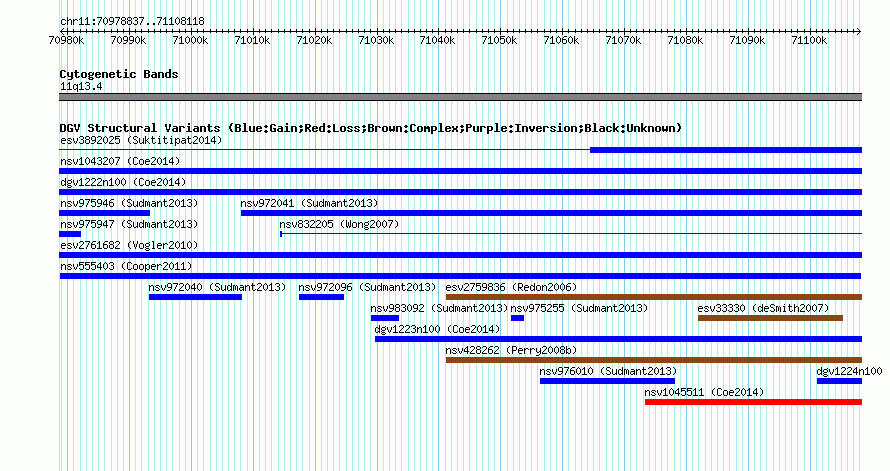Screen dimensions: 890x471
Task: Click the blue bar of nsv976010
Action: pyautogui.click(x=607, y=381)
